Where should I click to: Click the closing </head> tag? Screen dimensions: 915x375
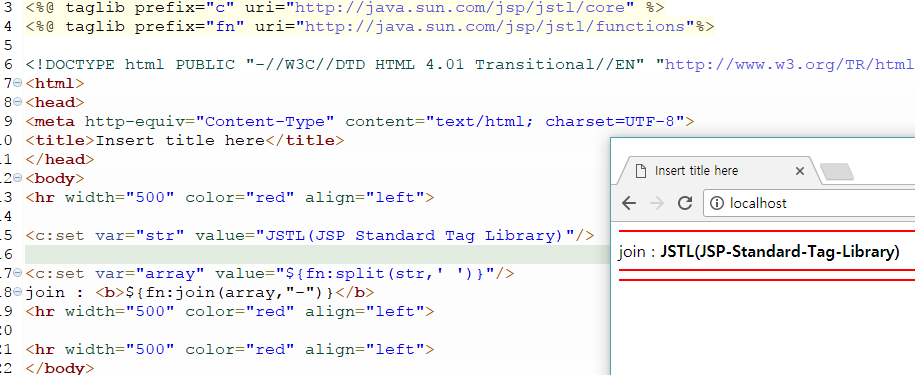pyautogui.click(x=60, y=159)
